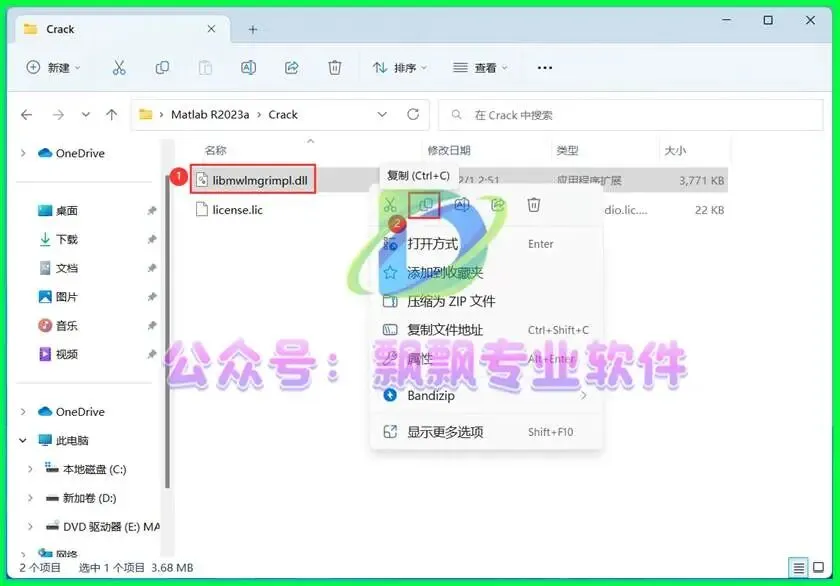Select the libmwlmgrimpl.dll file
This screenshot has width=840, height=586.
[260, 181]
